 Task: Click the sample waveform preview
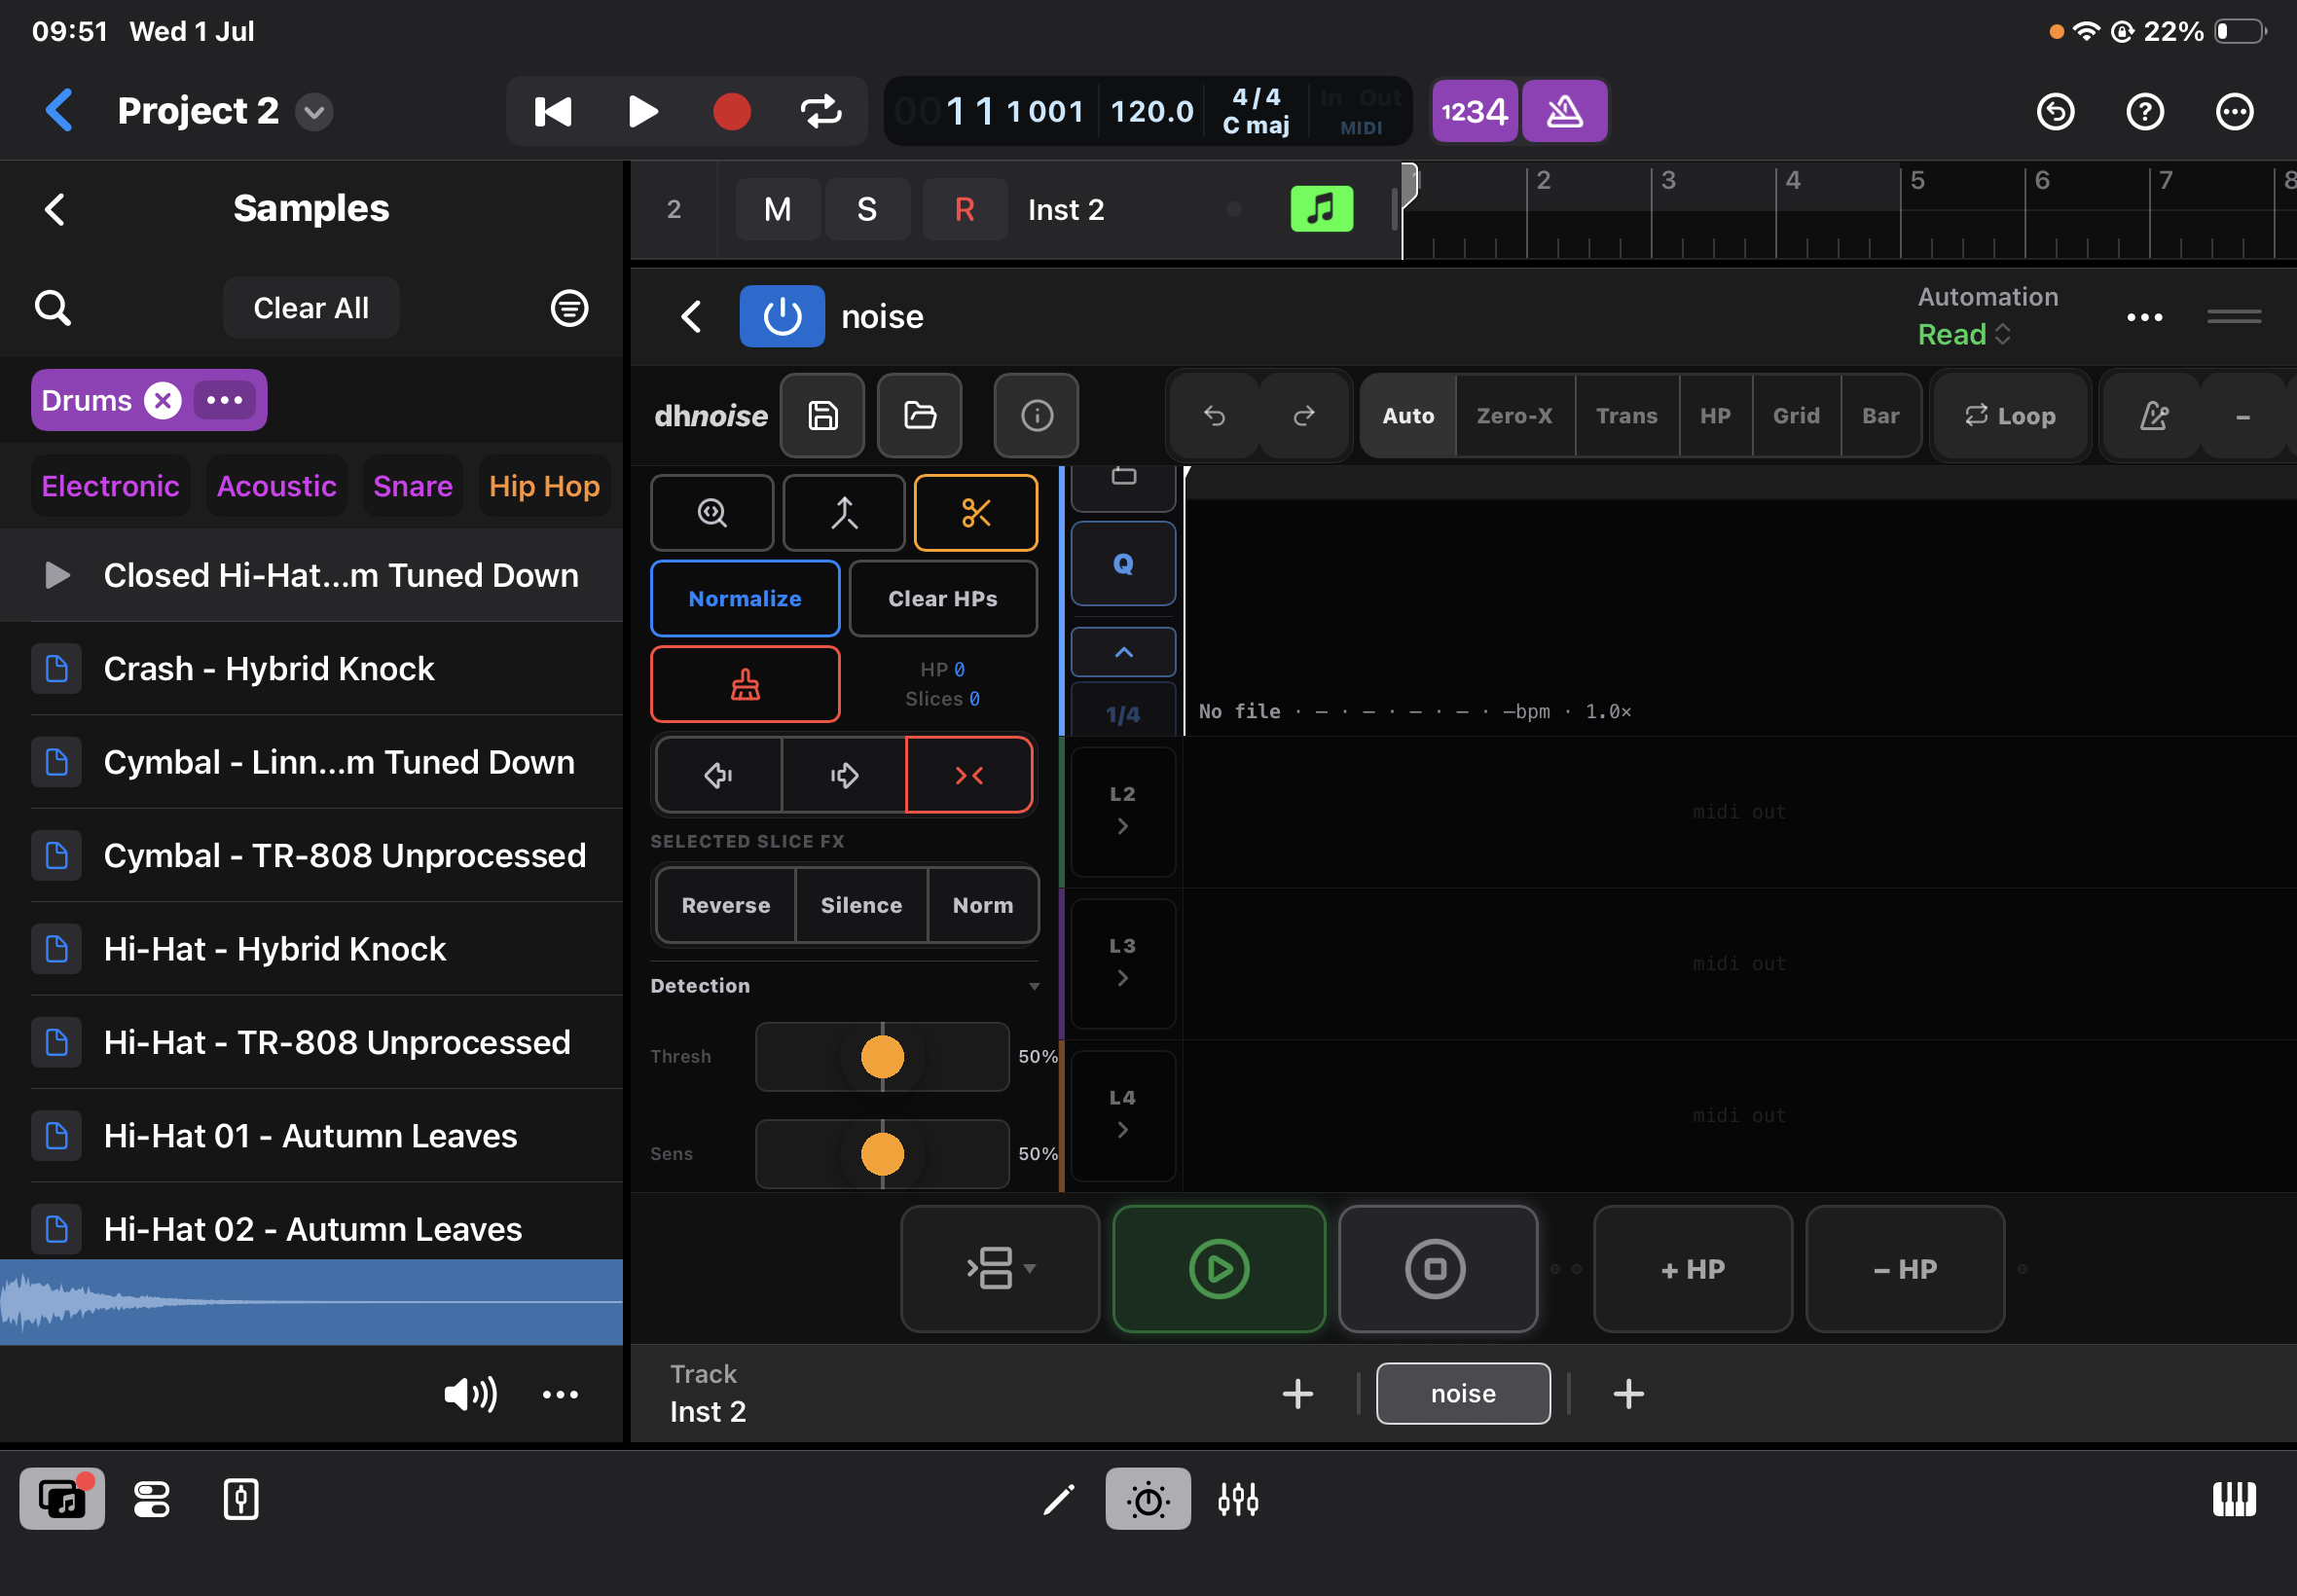tap(311, 1302)
